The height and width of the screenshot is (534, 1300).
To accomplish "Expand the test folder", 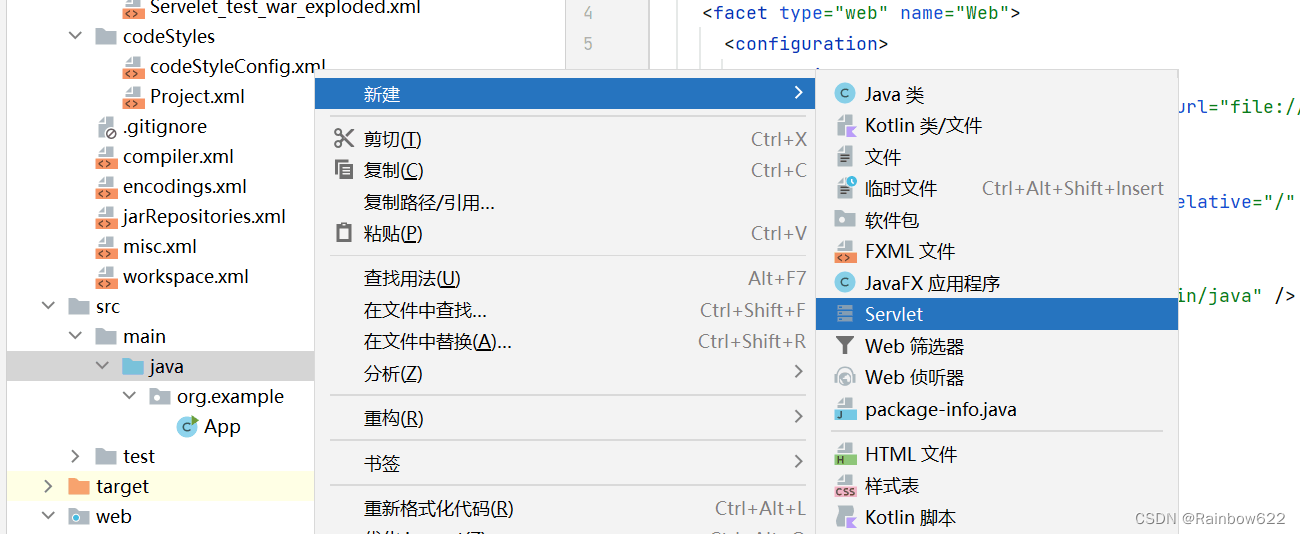I will [75, 456].
